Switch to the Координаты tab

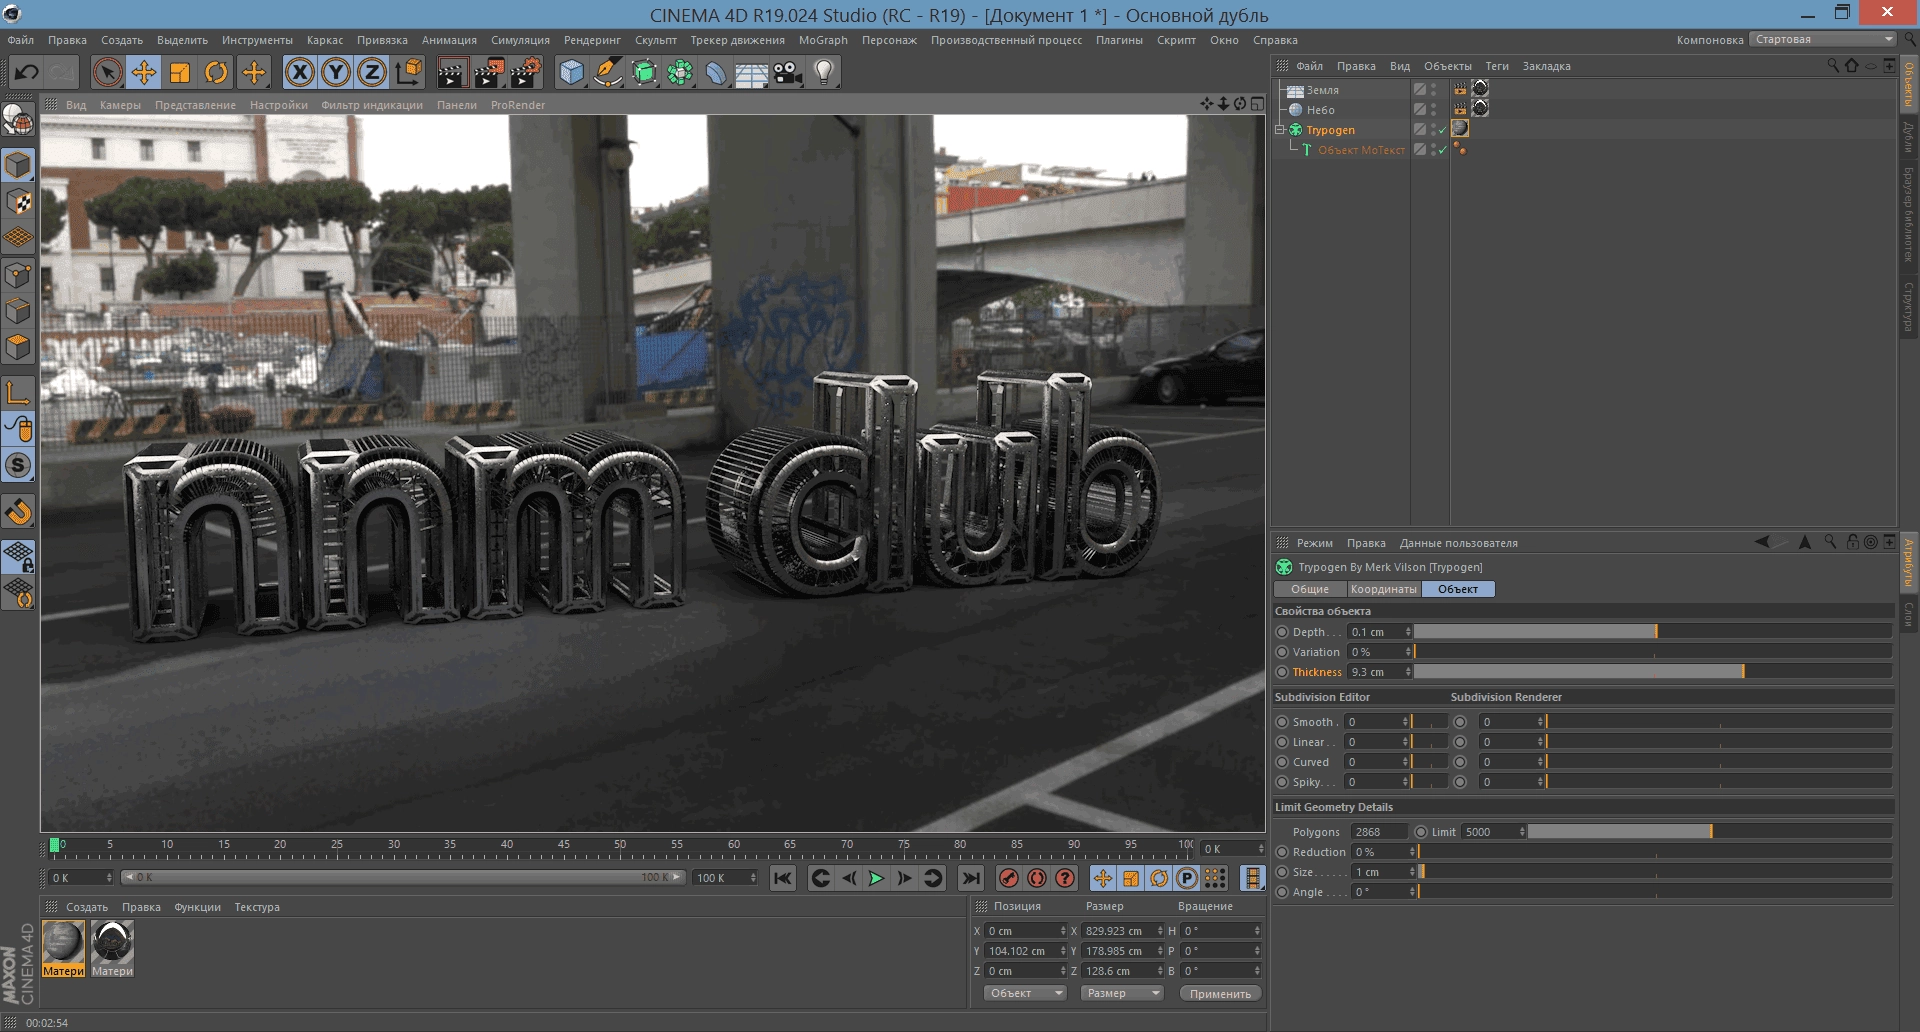tap(1383, 589)
